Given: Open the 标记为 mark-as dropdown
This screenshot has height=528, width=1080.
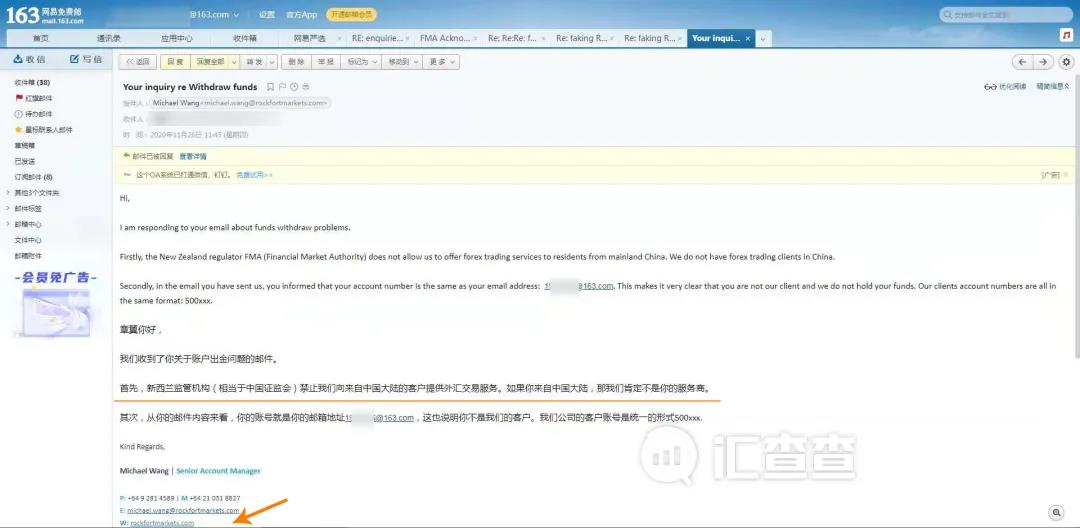Looking at the screenshot, I should (x=362, y=62).
